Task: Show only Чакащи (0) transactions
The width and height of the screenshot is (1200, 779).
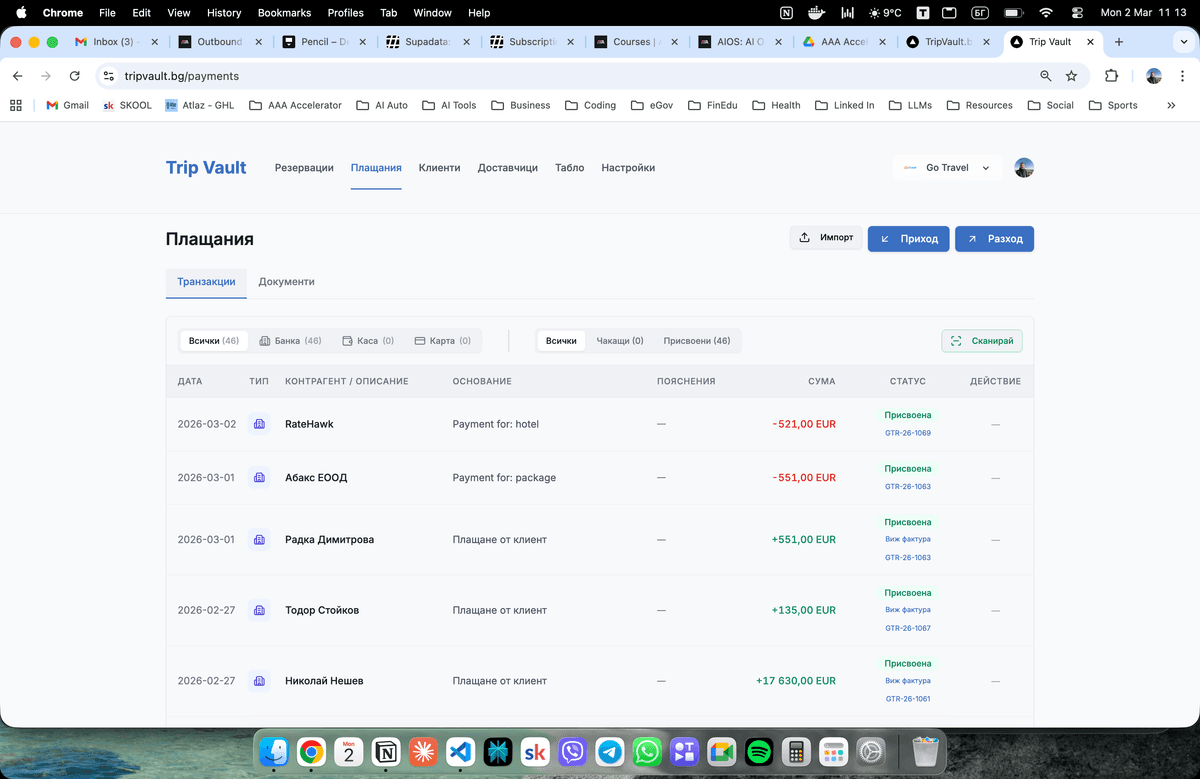Action: point(619,341)
